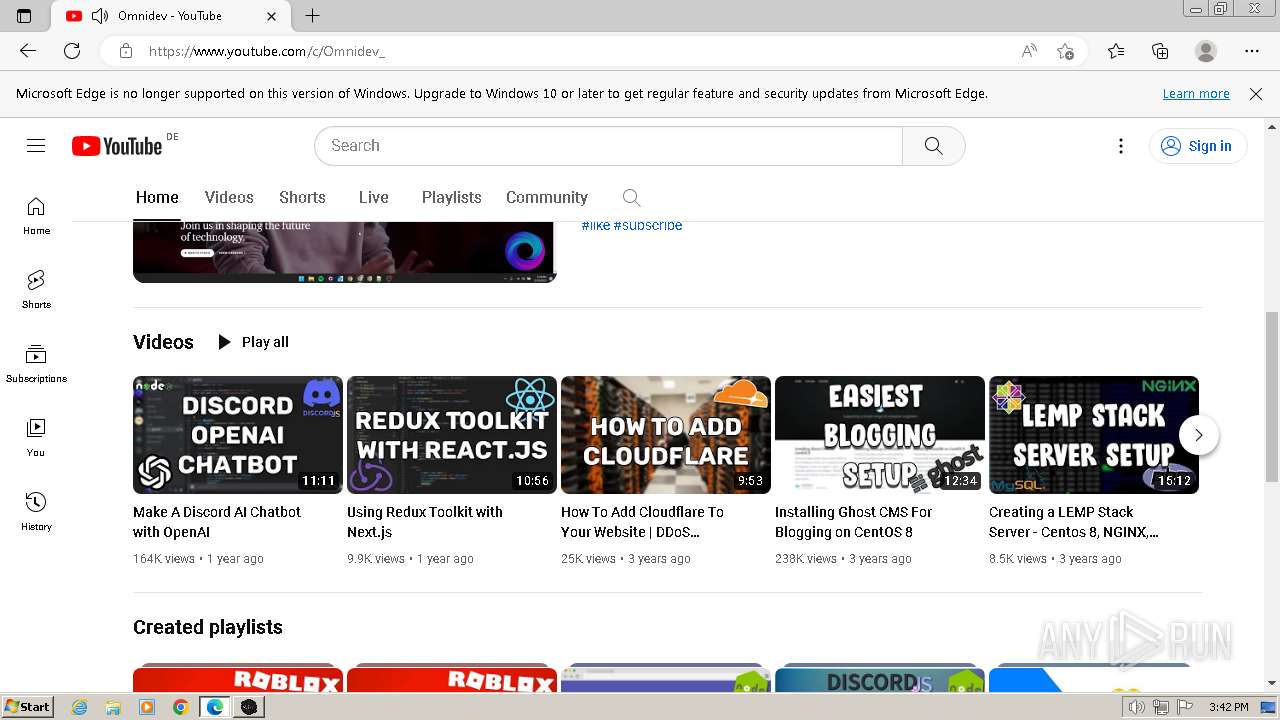The height and width of the screenshot is (720, 1280).
Task: Open the taskbar volume control
Action: coord(1137,707)
